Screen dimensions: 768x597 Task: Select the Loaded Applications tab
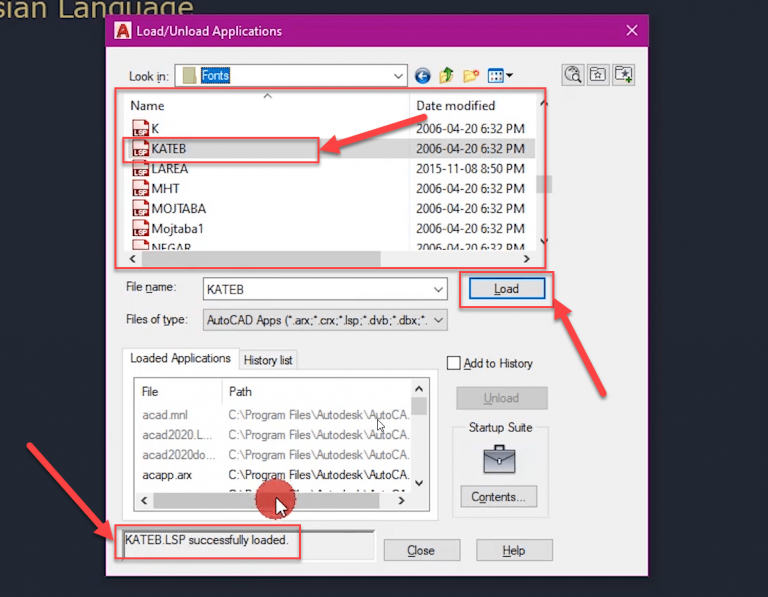[180, 358]
